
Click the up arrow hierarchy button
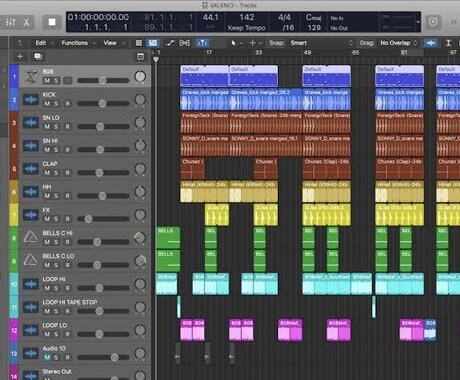20,43
